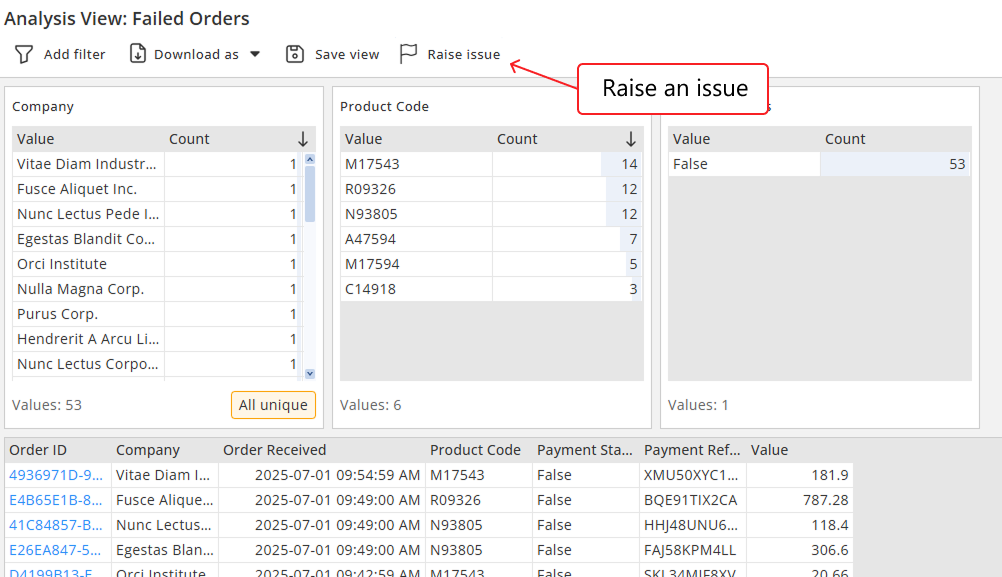The width and height of the screenshot is (1002, 577).
Task: Select Fusce Aliquet Inc. company row
Action: pyautogui.click(x=158, y=189)
